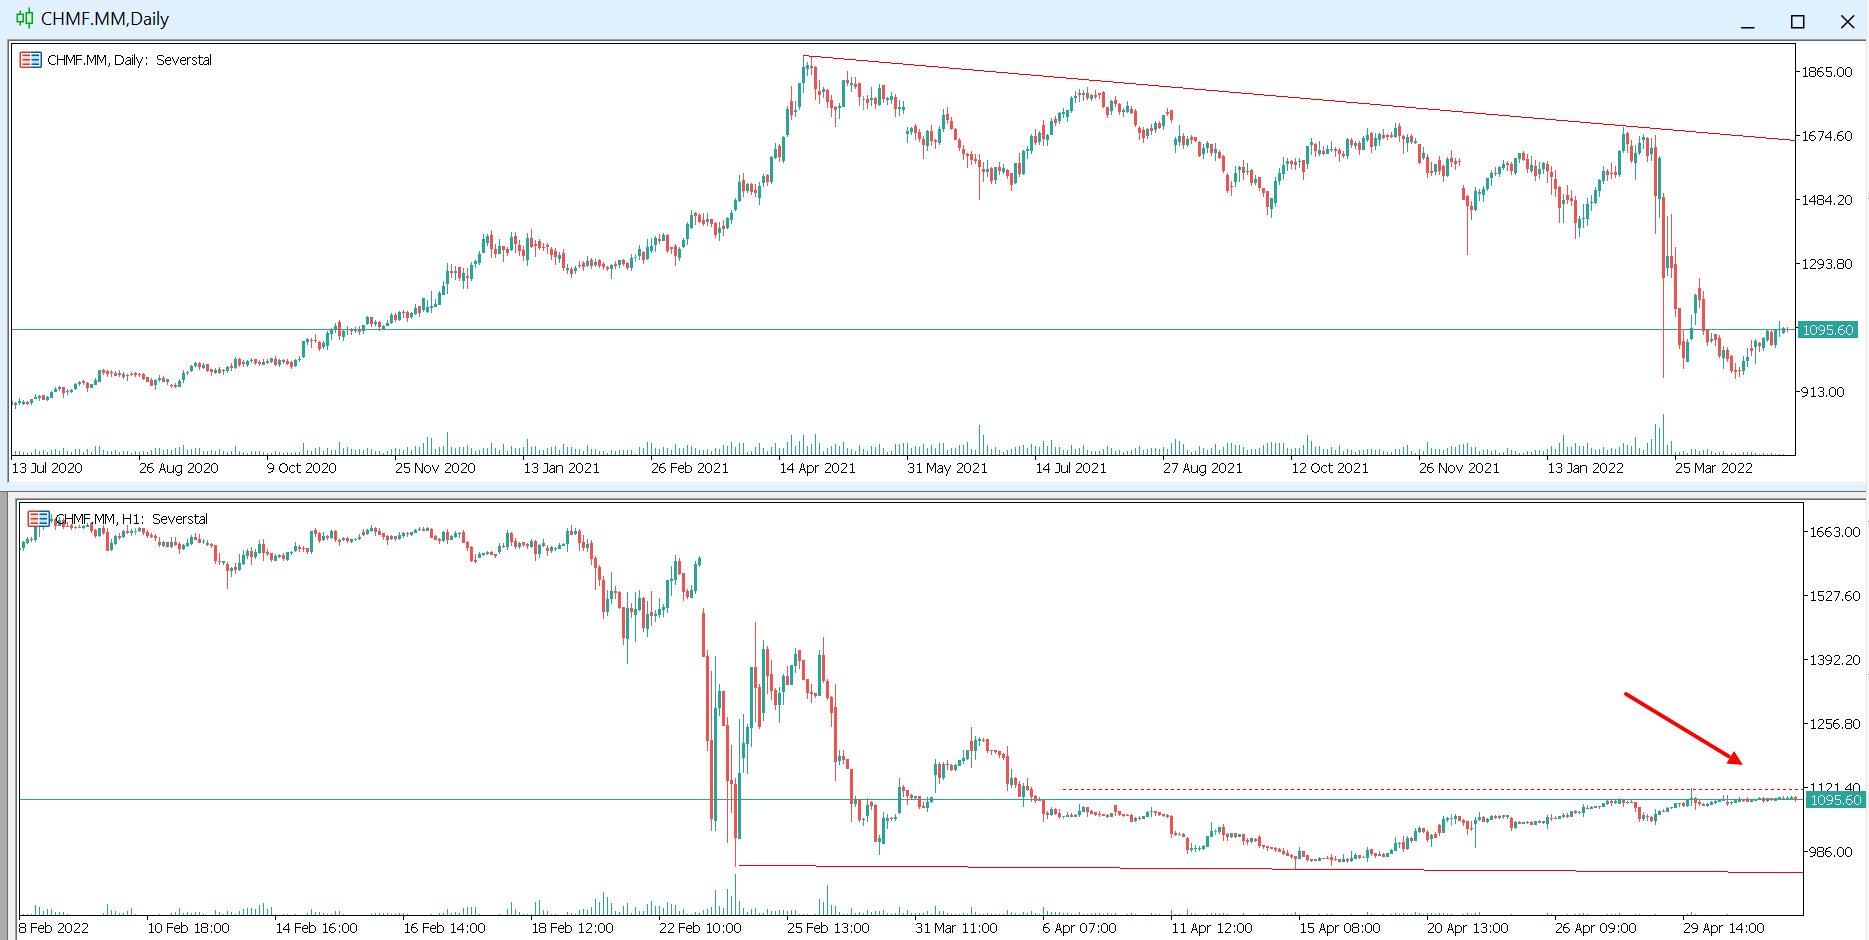The image size is (1869, 940).
Task: Click the 1674.60 price level on Daily scale
Action: 1827,136
